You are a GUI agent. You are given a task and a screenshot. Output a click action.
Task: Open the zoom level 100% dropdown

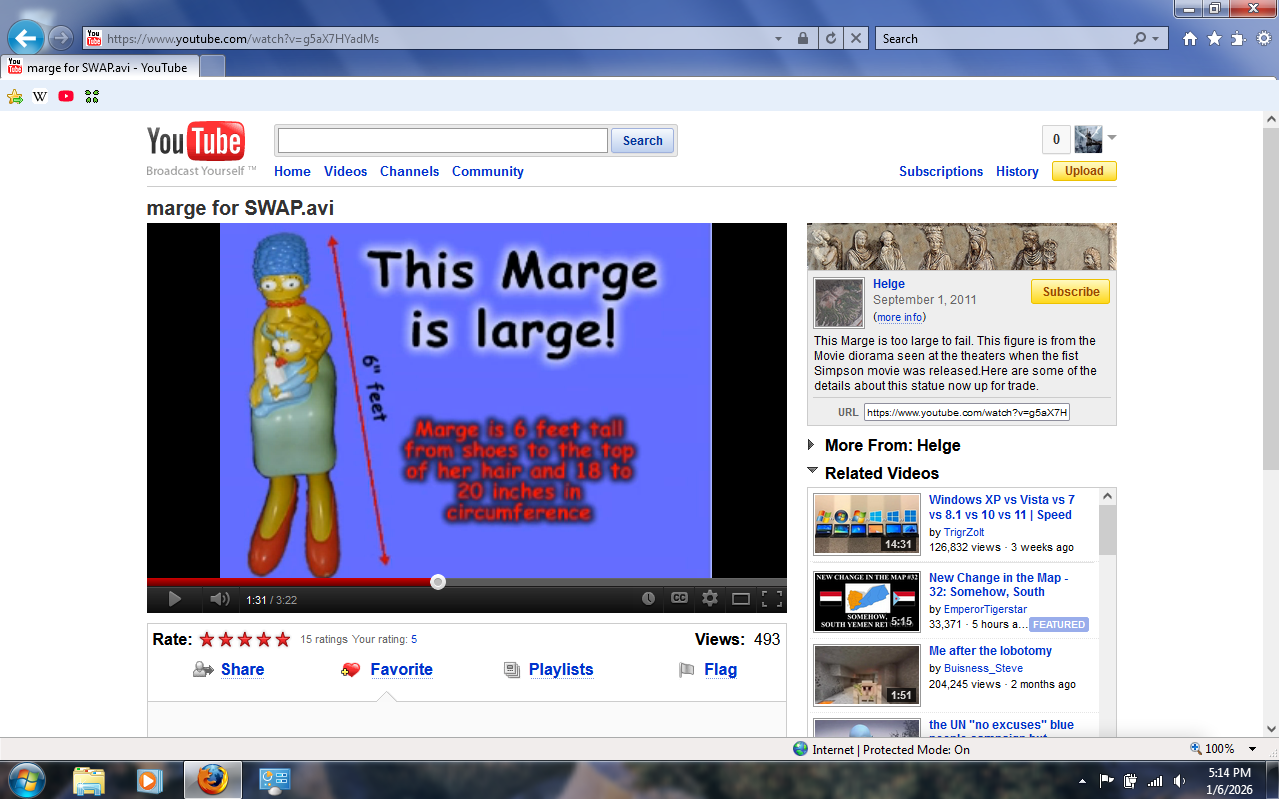coord(1253,749)
